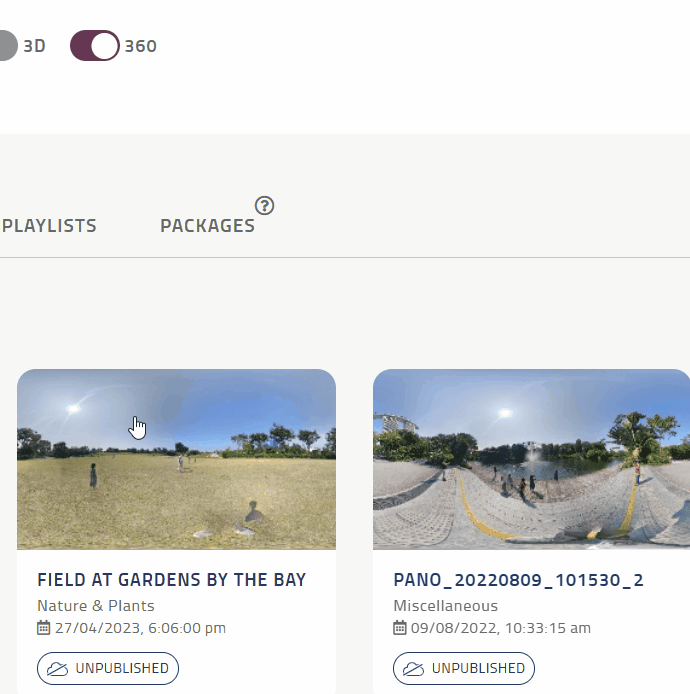The height and width of the screenshot is (694, 690).
Task: Click the Field at Gardens by the Bay title
Action: [171, 580]
